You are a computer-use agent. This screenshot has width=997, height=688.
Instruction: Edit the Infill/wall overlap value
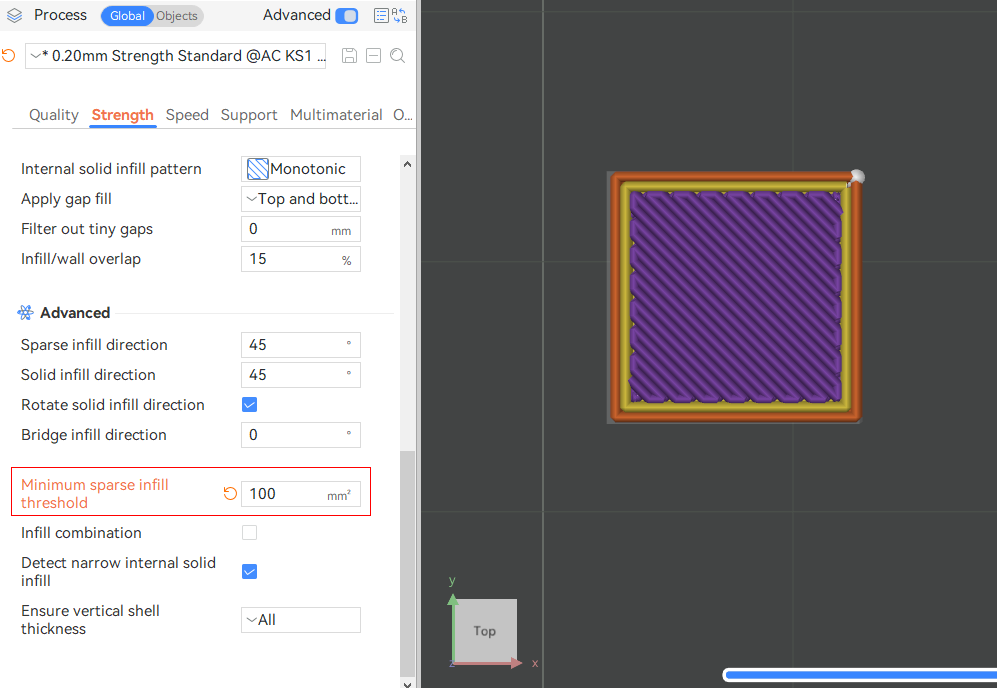pos(301,259)
